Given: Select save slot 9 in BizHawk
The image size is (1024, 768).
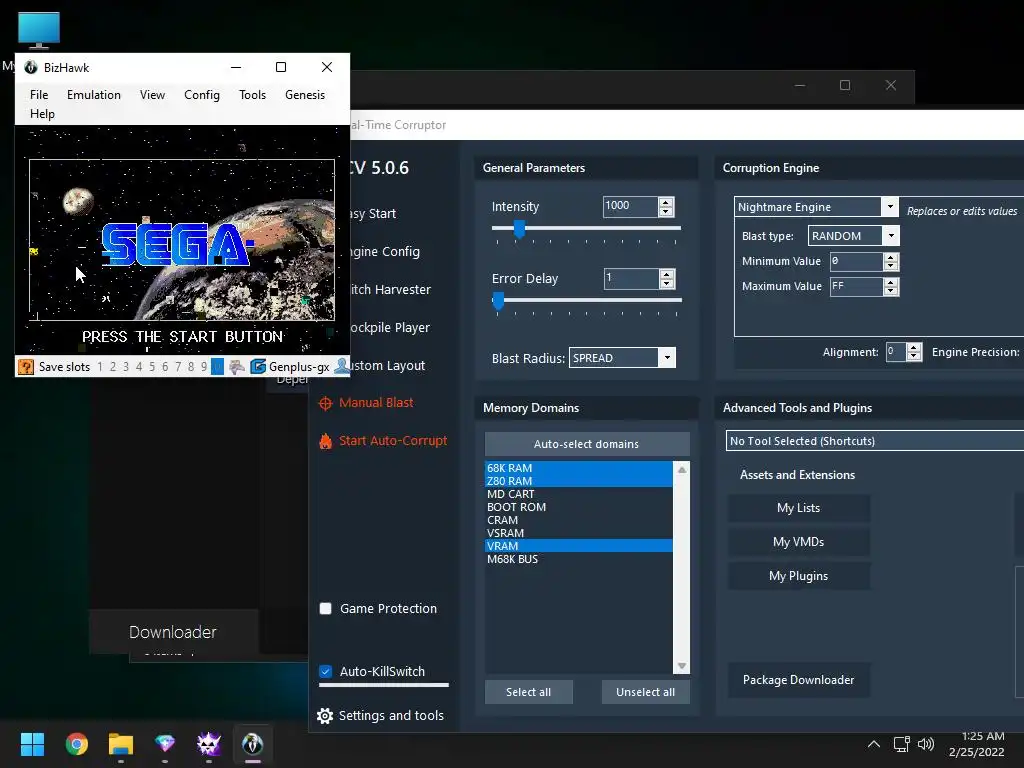Looking at the screenshot, I should click(x=204, y=366).
